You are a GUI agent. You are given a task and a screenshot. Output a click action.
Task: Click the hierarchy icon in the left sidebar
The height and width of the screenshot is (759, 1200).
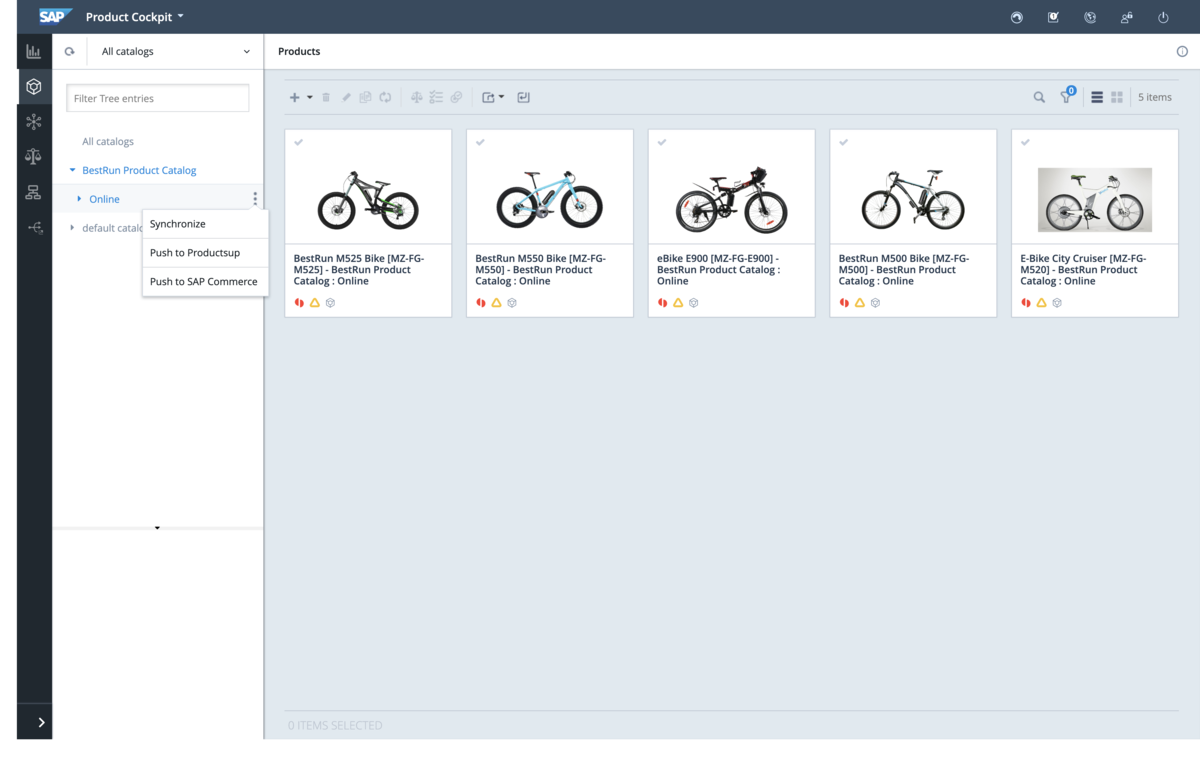(33, 192)
